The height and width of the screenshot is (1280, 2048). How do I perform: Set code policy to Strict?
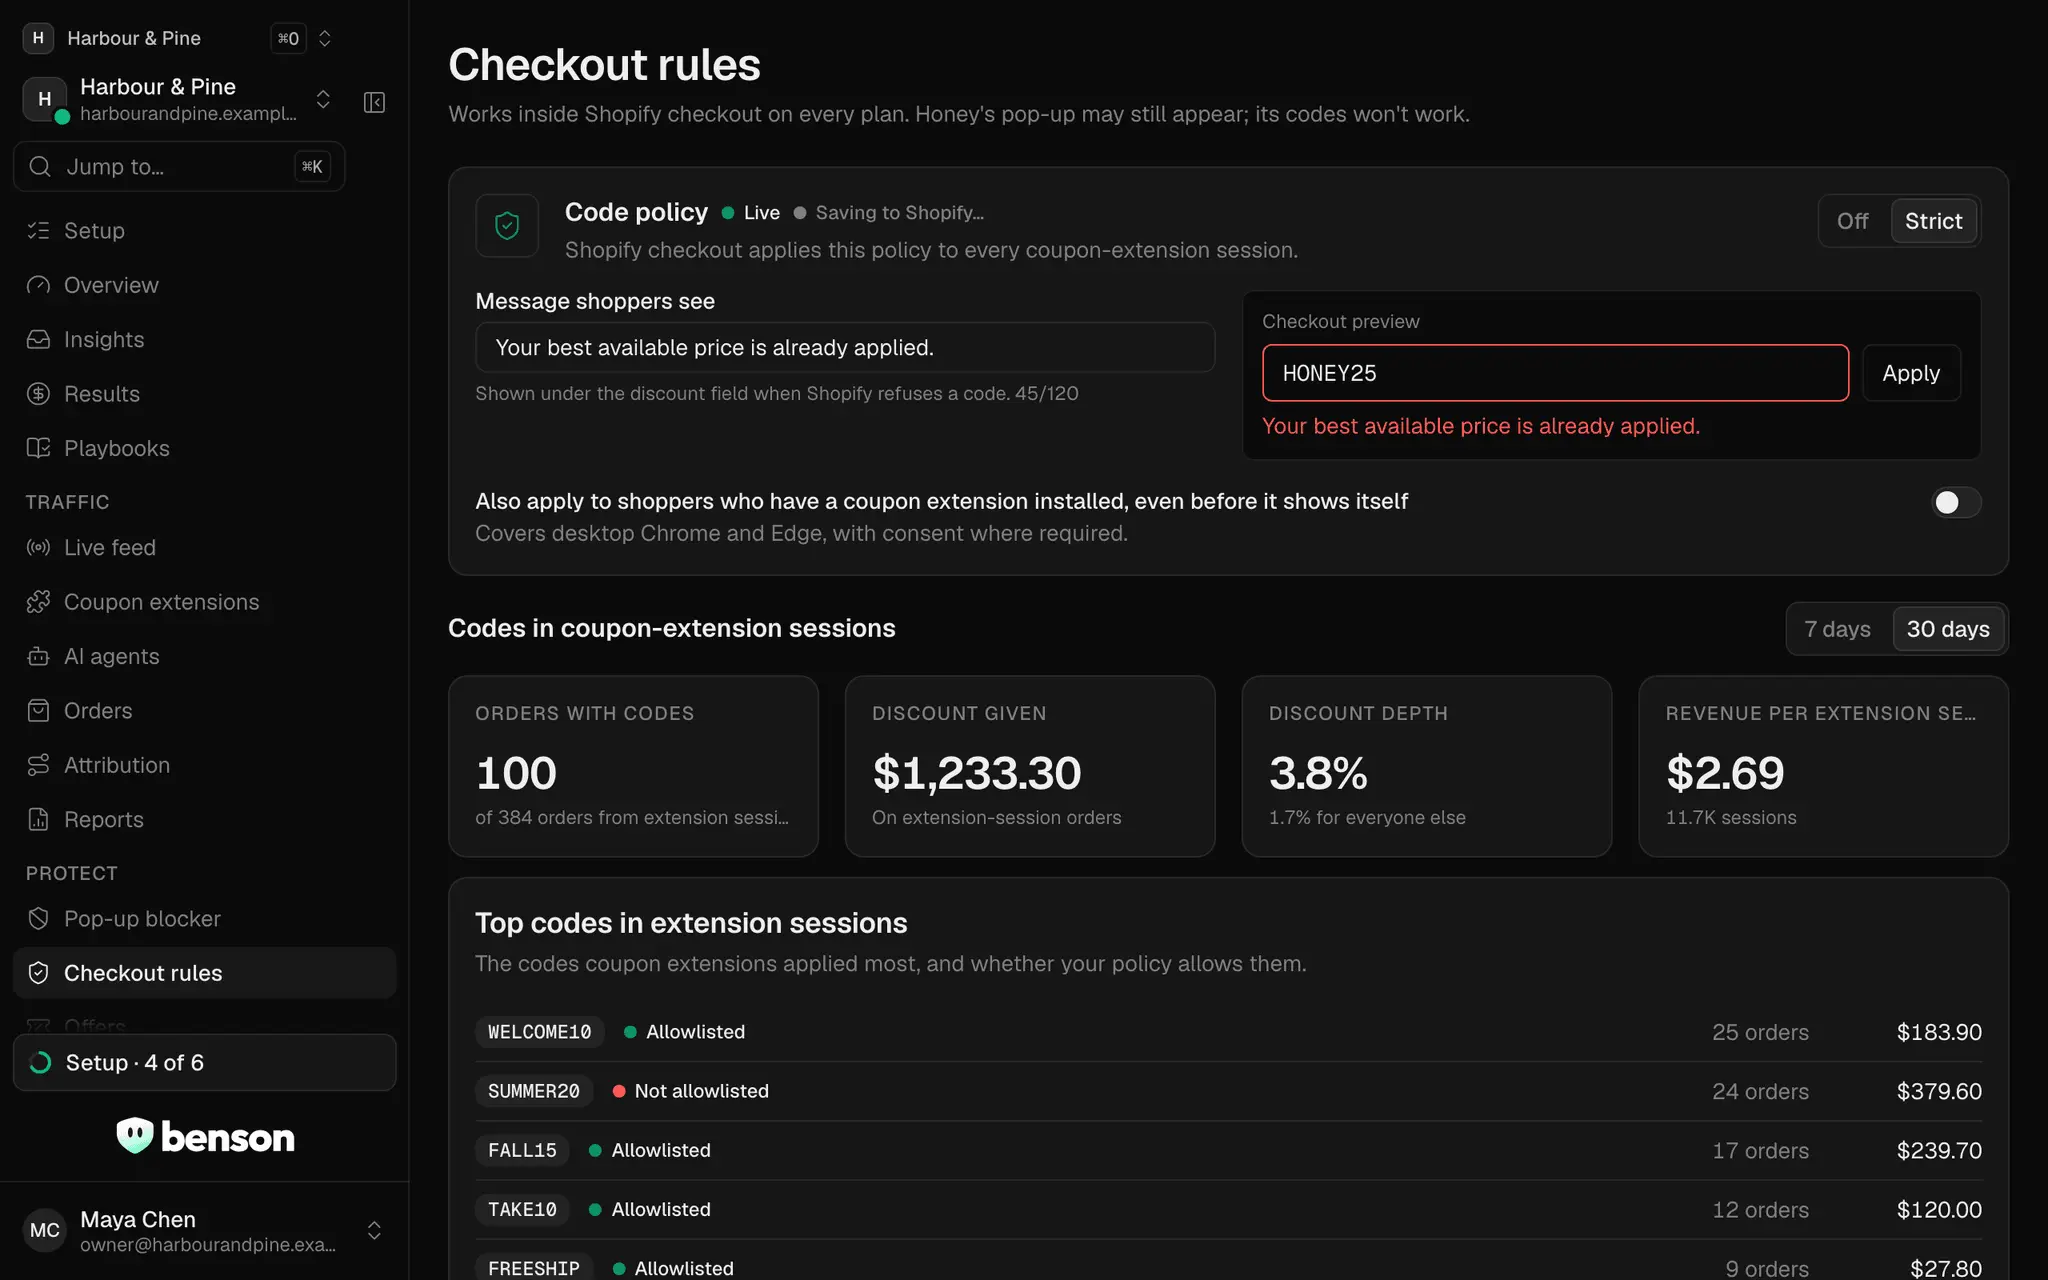click(x=1933, y=221)
